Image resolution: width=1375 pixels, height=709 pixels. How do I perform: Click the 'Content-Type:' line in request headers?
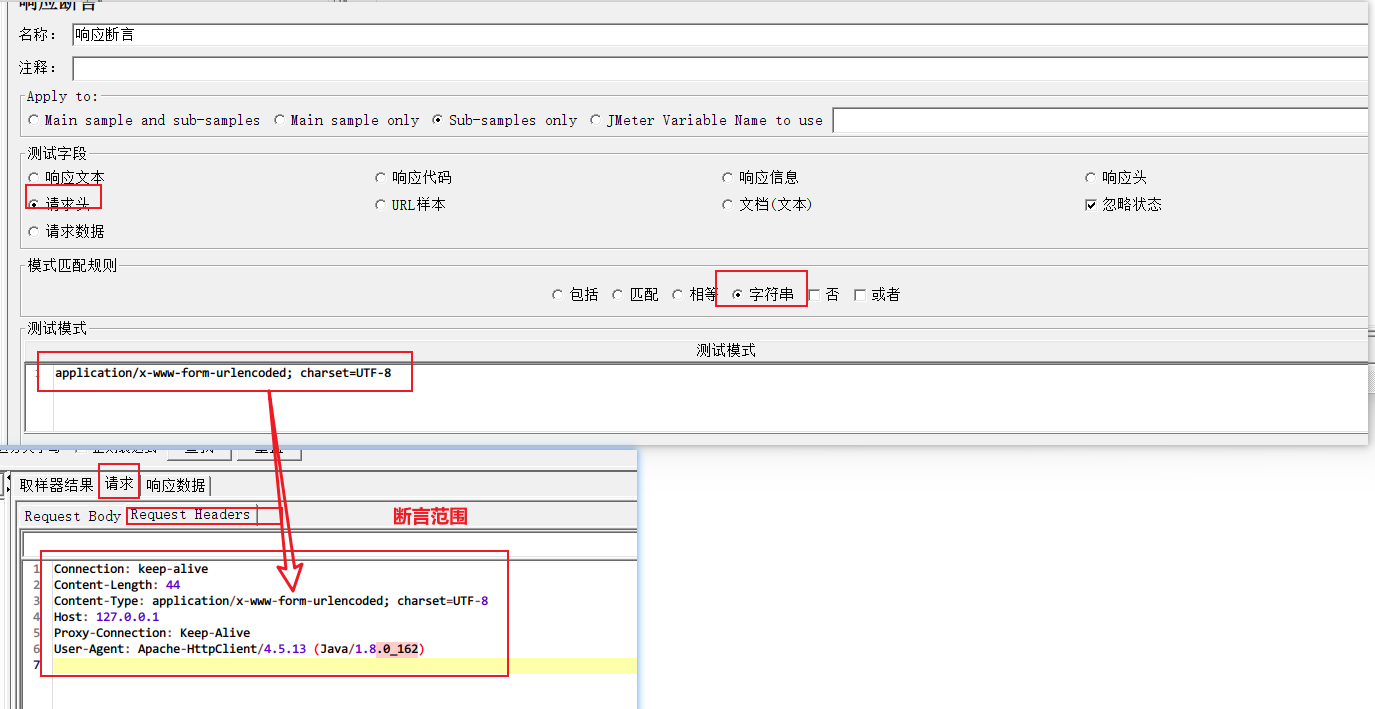(271, 601)
